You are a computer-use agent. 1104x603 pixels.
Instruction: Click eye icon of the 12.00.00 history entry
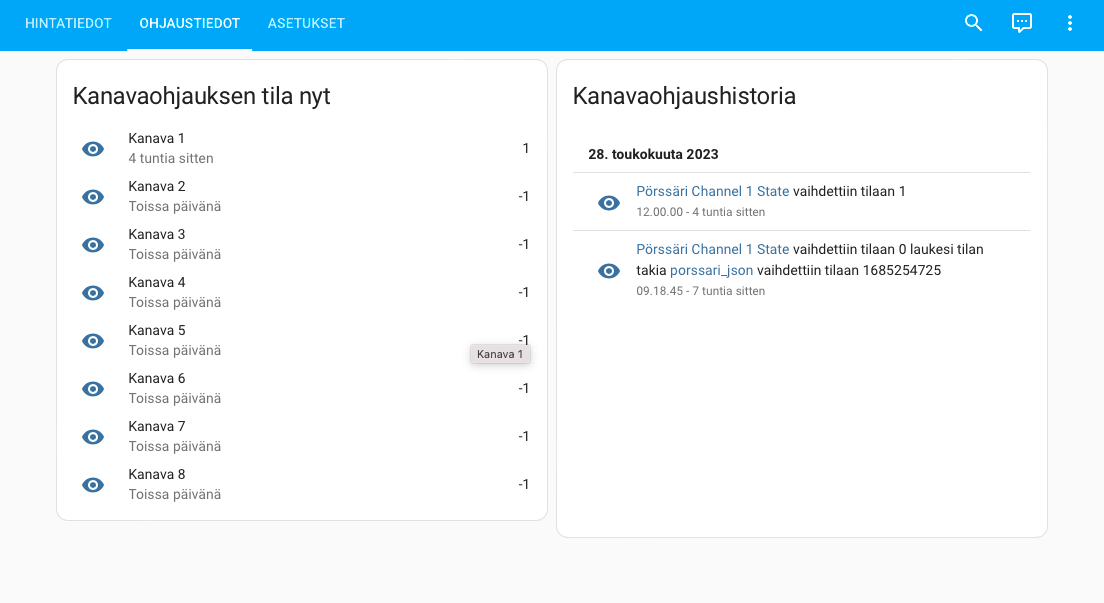[609, 203]
